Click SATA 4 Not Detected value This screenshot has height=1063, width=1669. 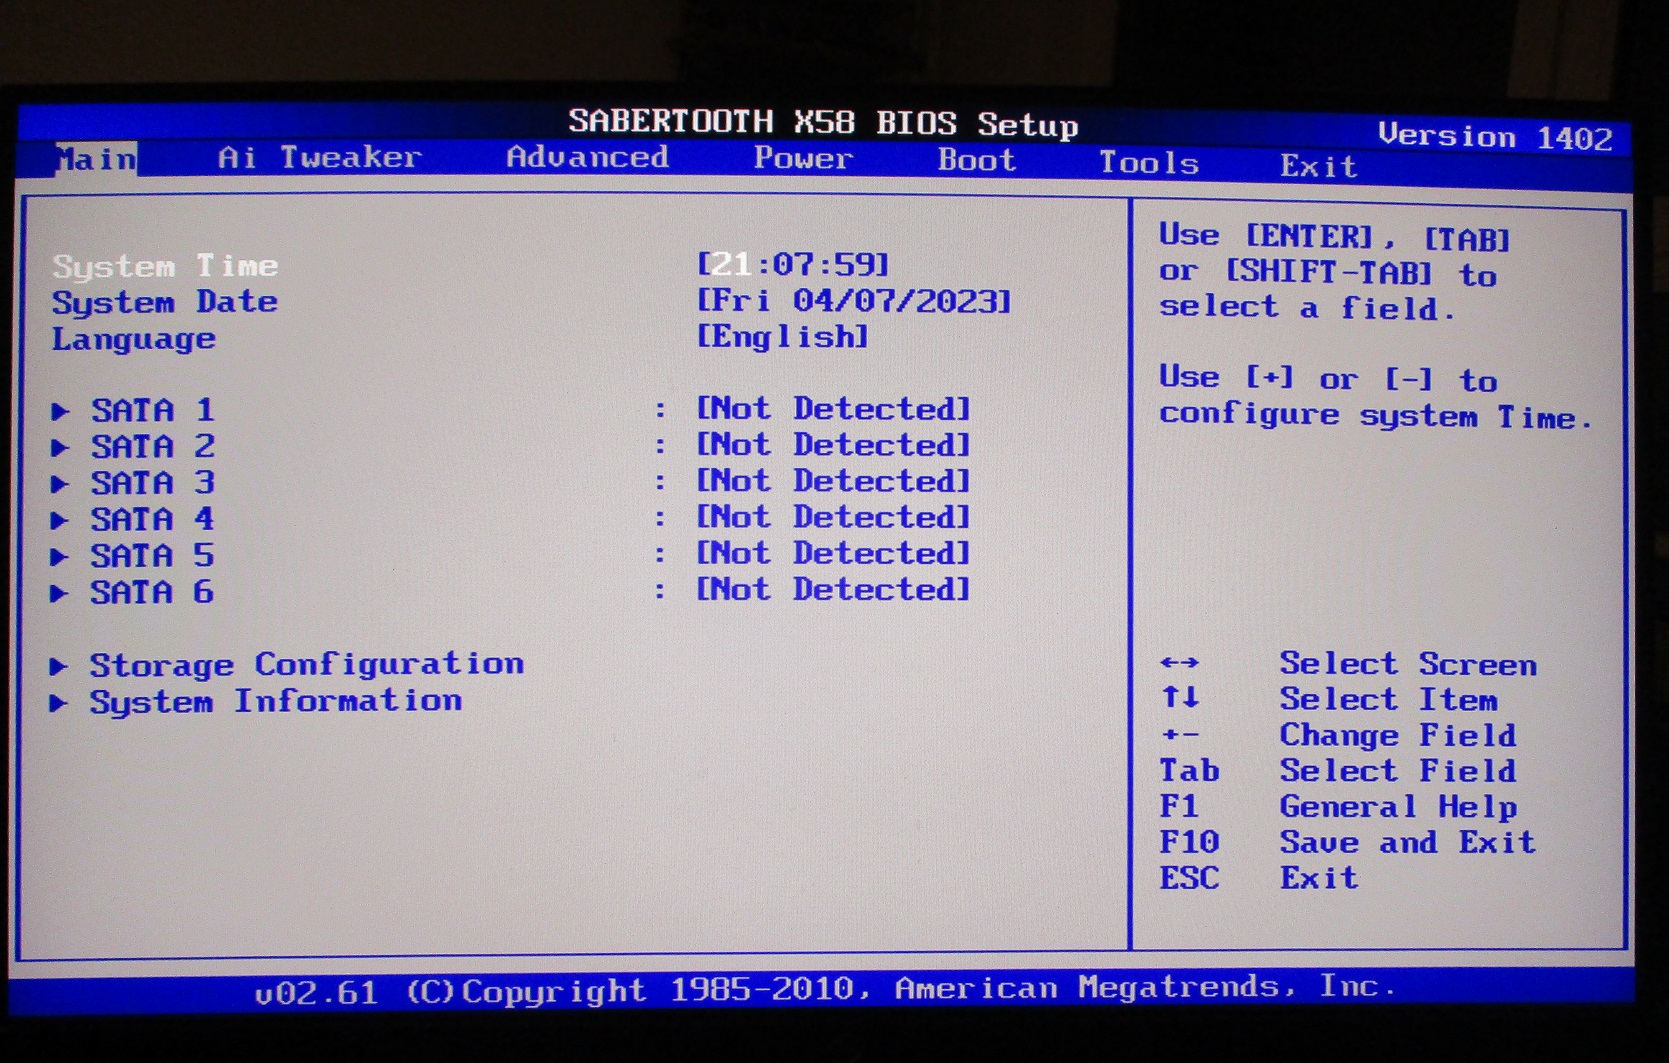834,517
